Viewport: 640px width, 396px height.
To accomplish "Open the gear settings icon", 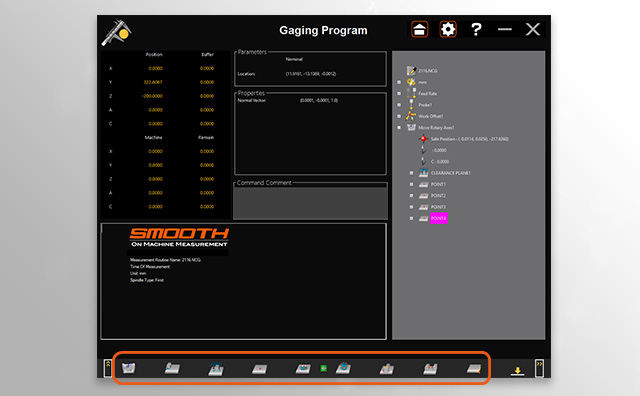I will pos(448,29).
